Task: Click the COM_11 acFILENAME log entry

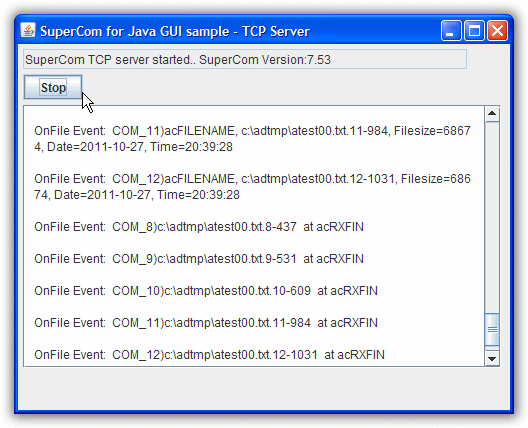Action: [x=252, y=139]
